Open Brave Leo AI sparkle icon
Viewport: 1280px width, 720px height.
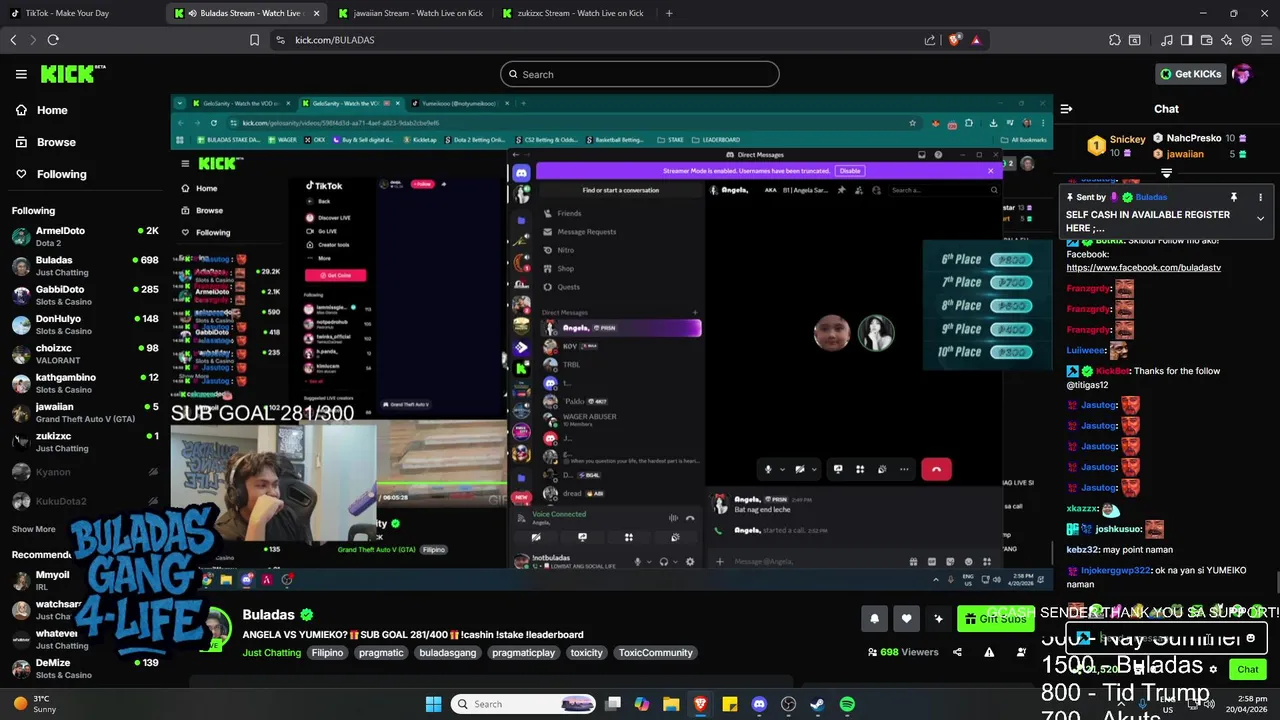click(x=1227, y=40)
